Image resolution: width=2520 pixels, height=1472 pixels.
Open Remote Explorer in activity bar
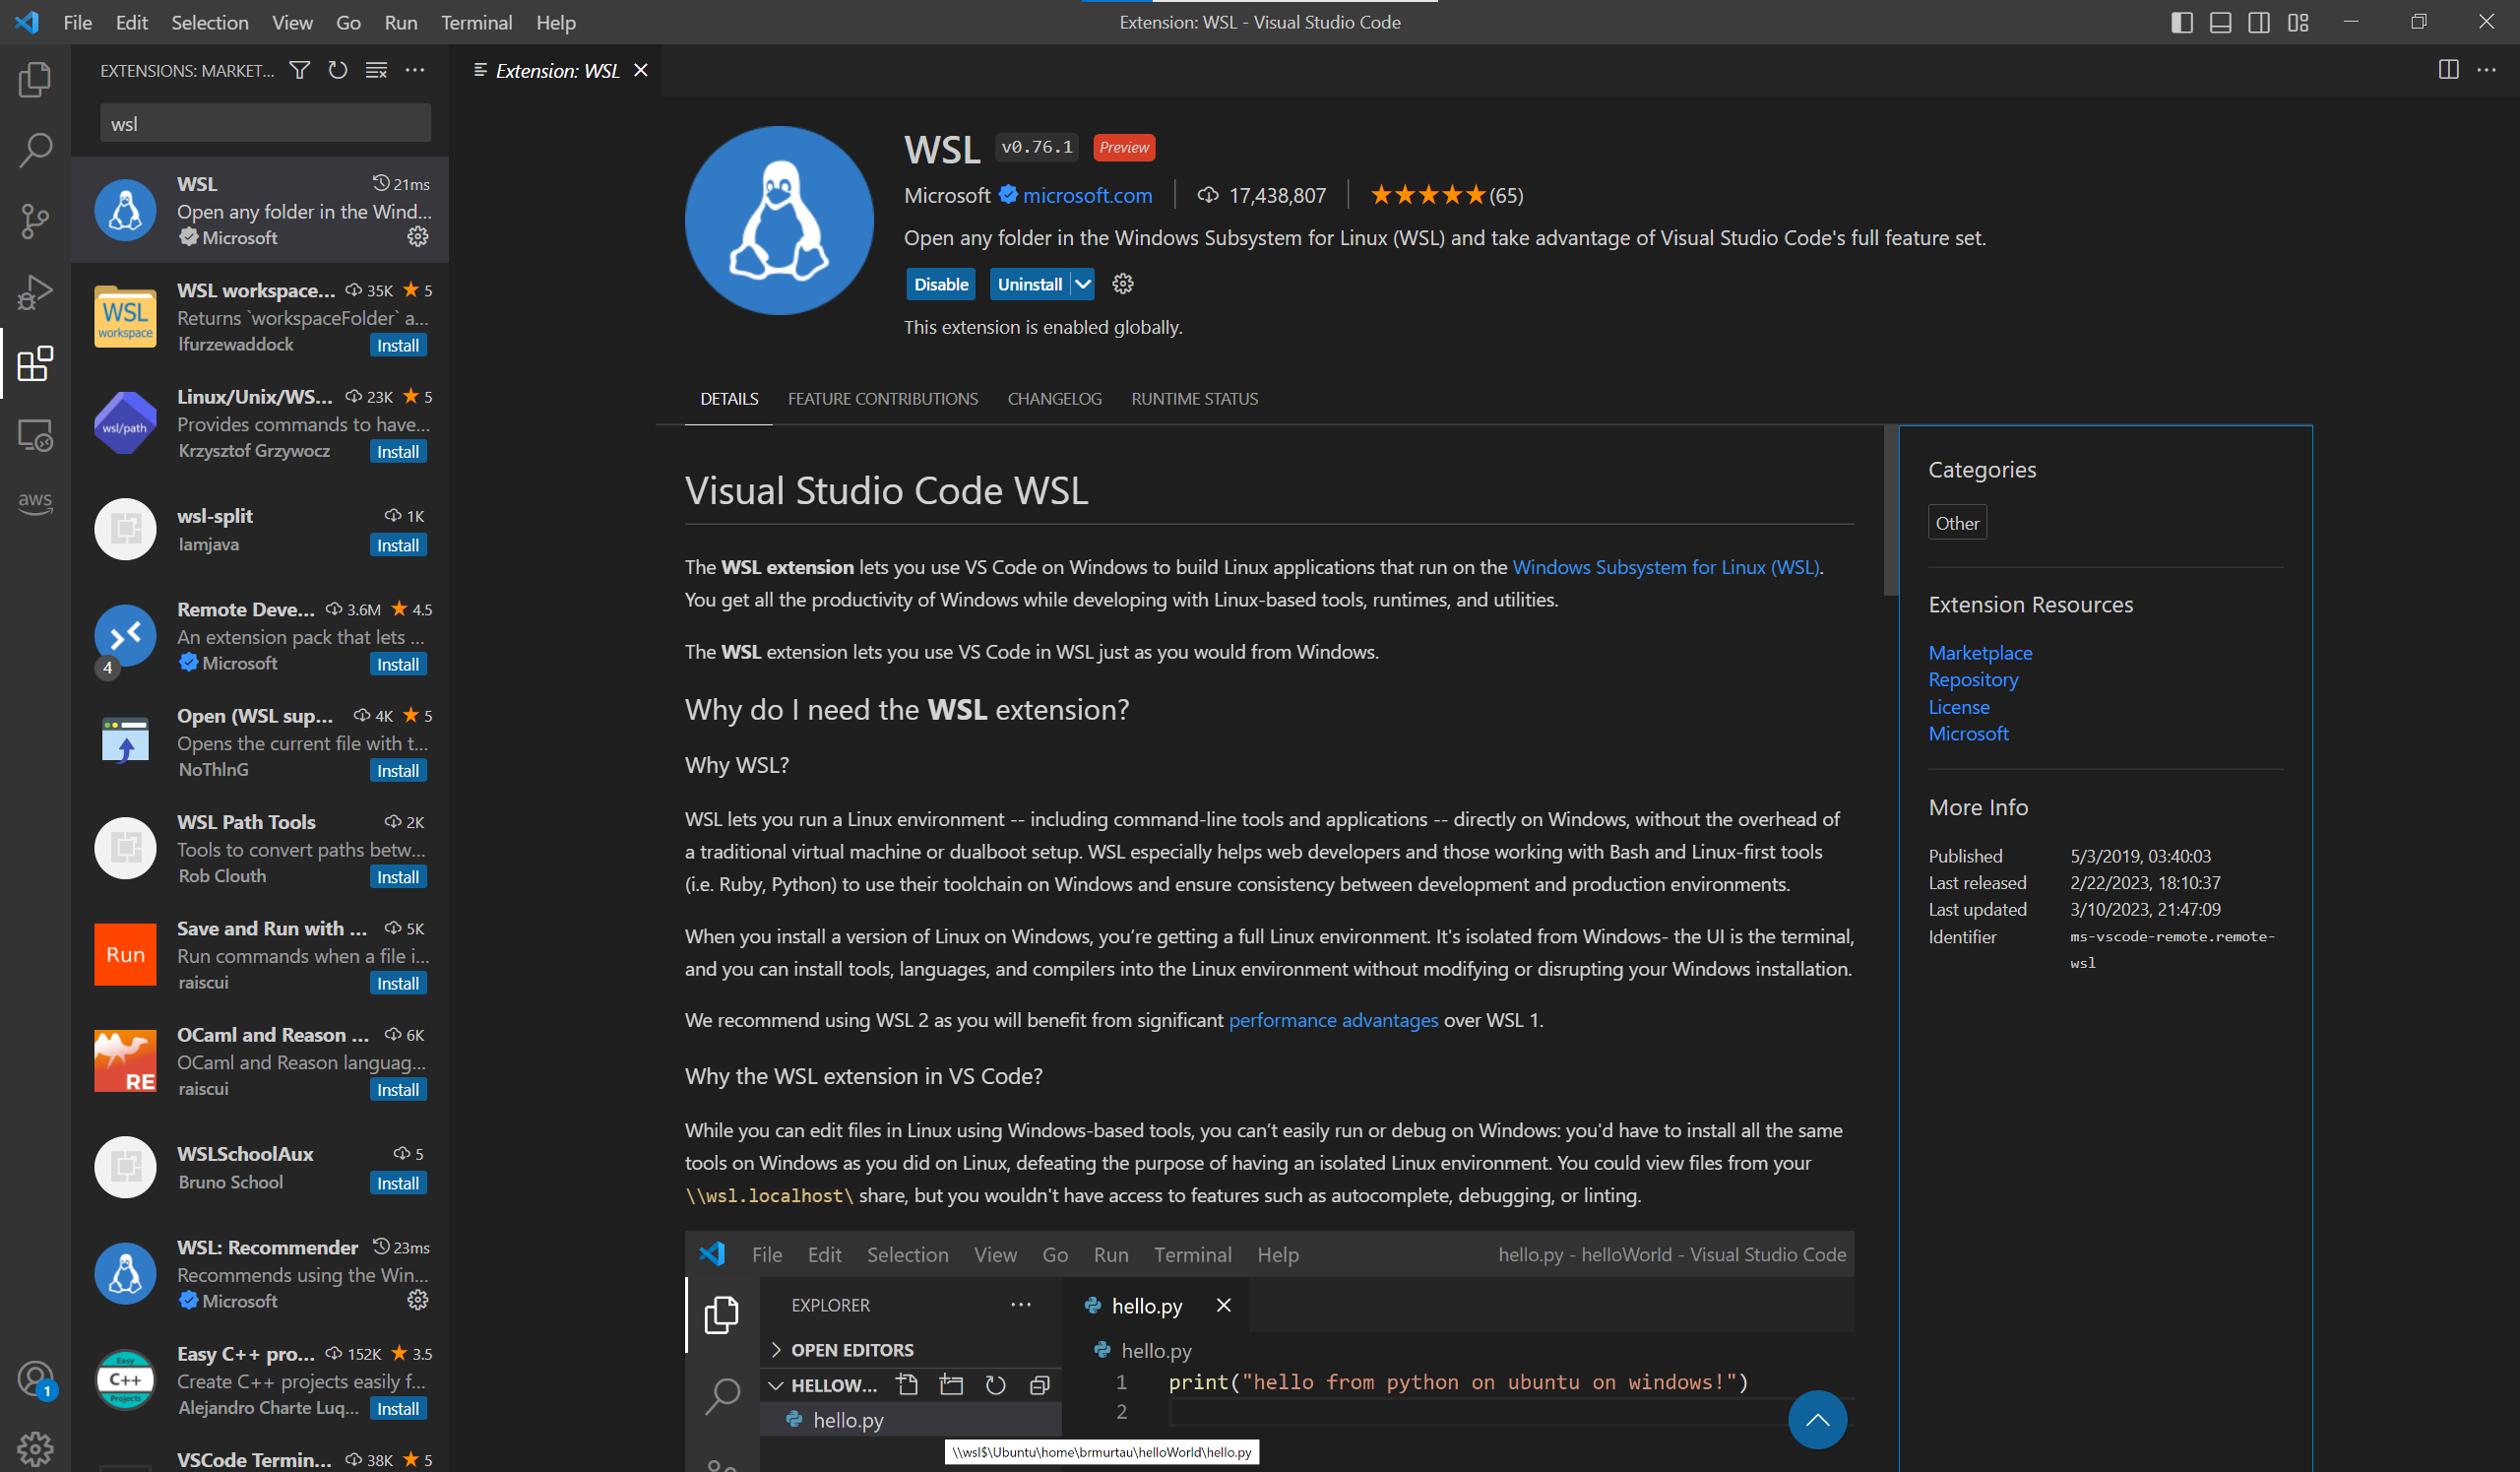35,436
